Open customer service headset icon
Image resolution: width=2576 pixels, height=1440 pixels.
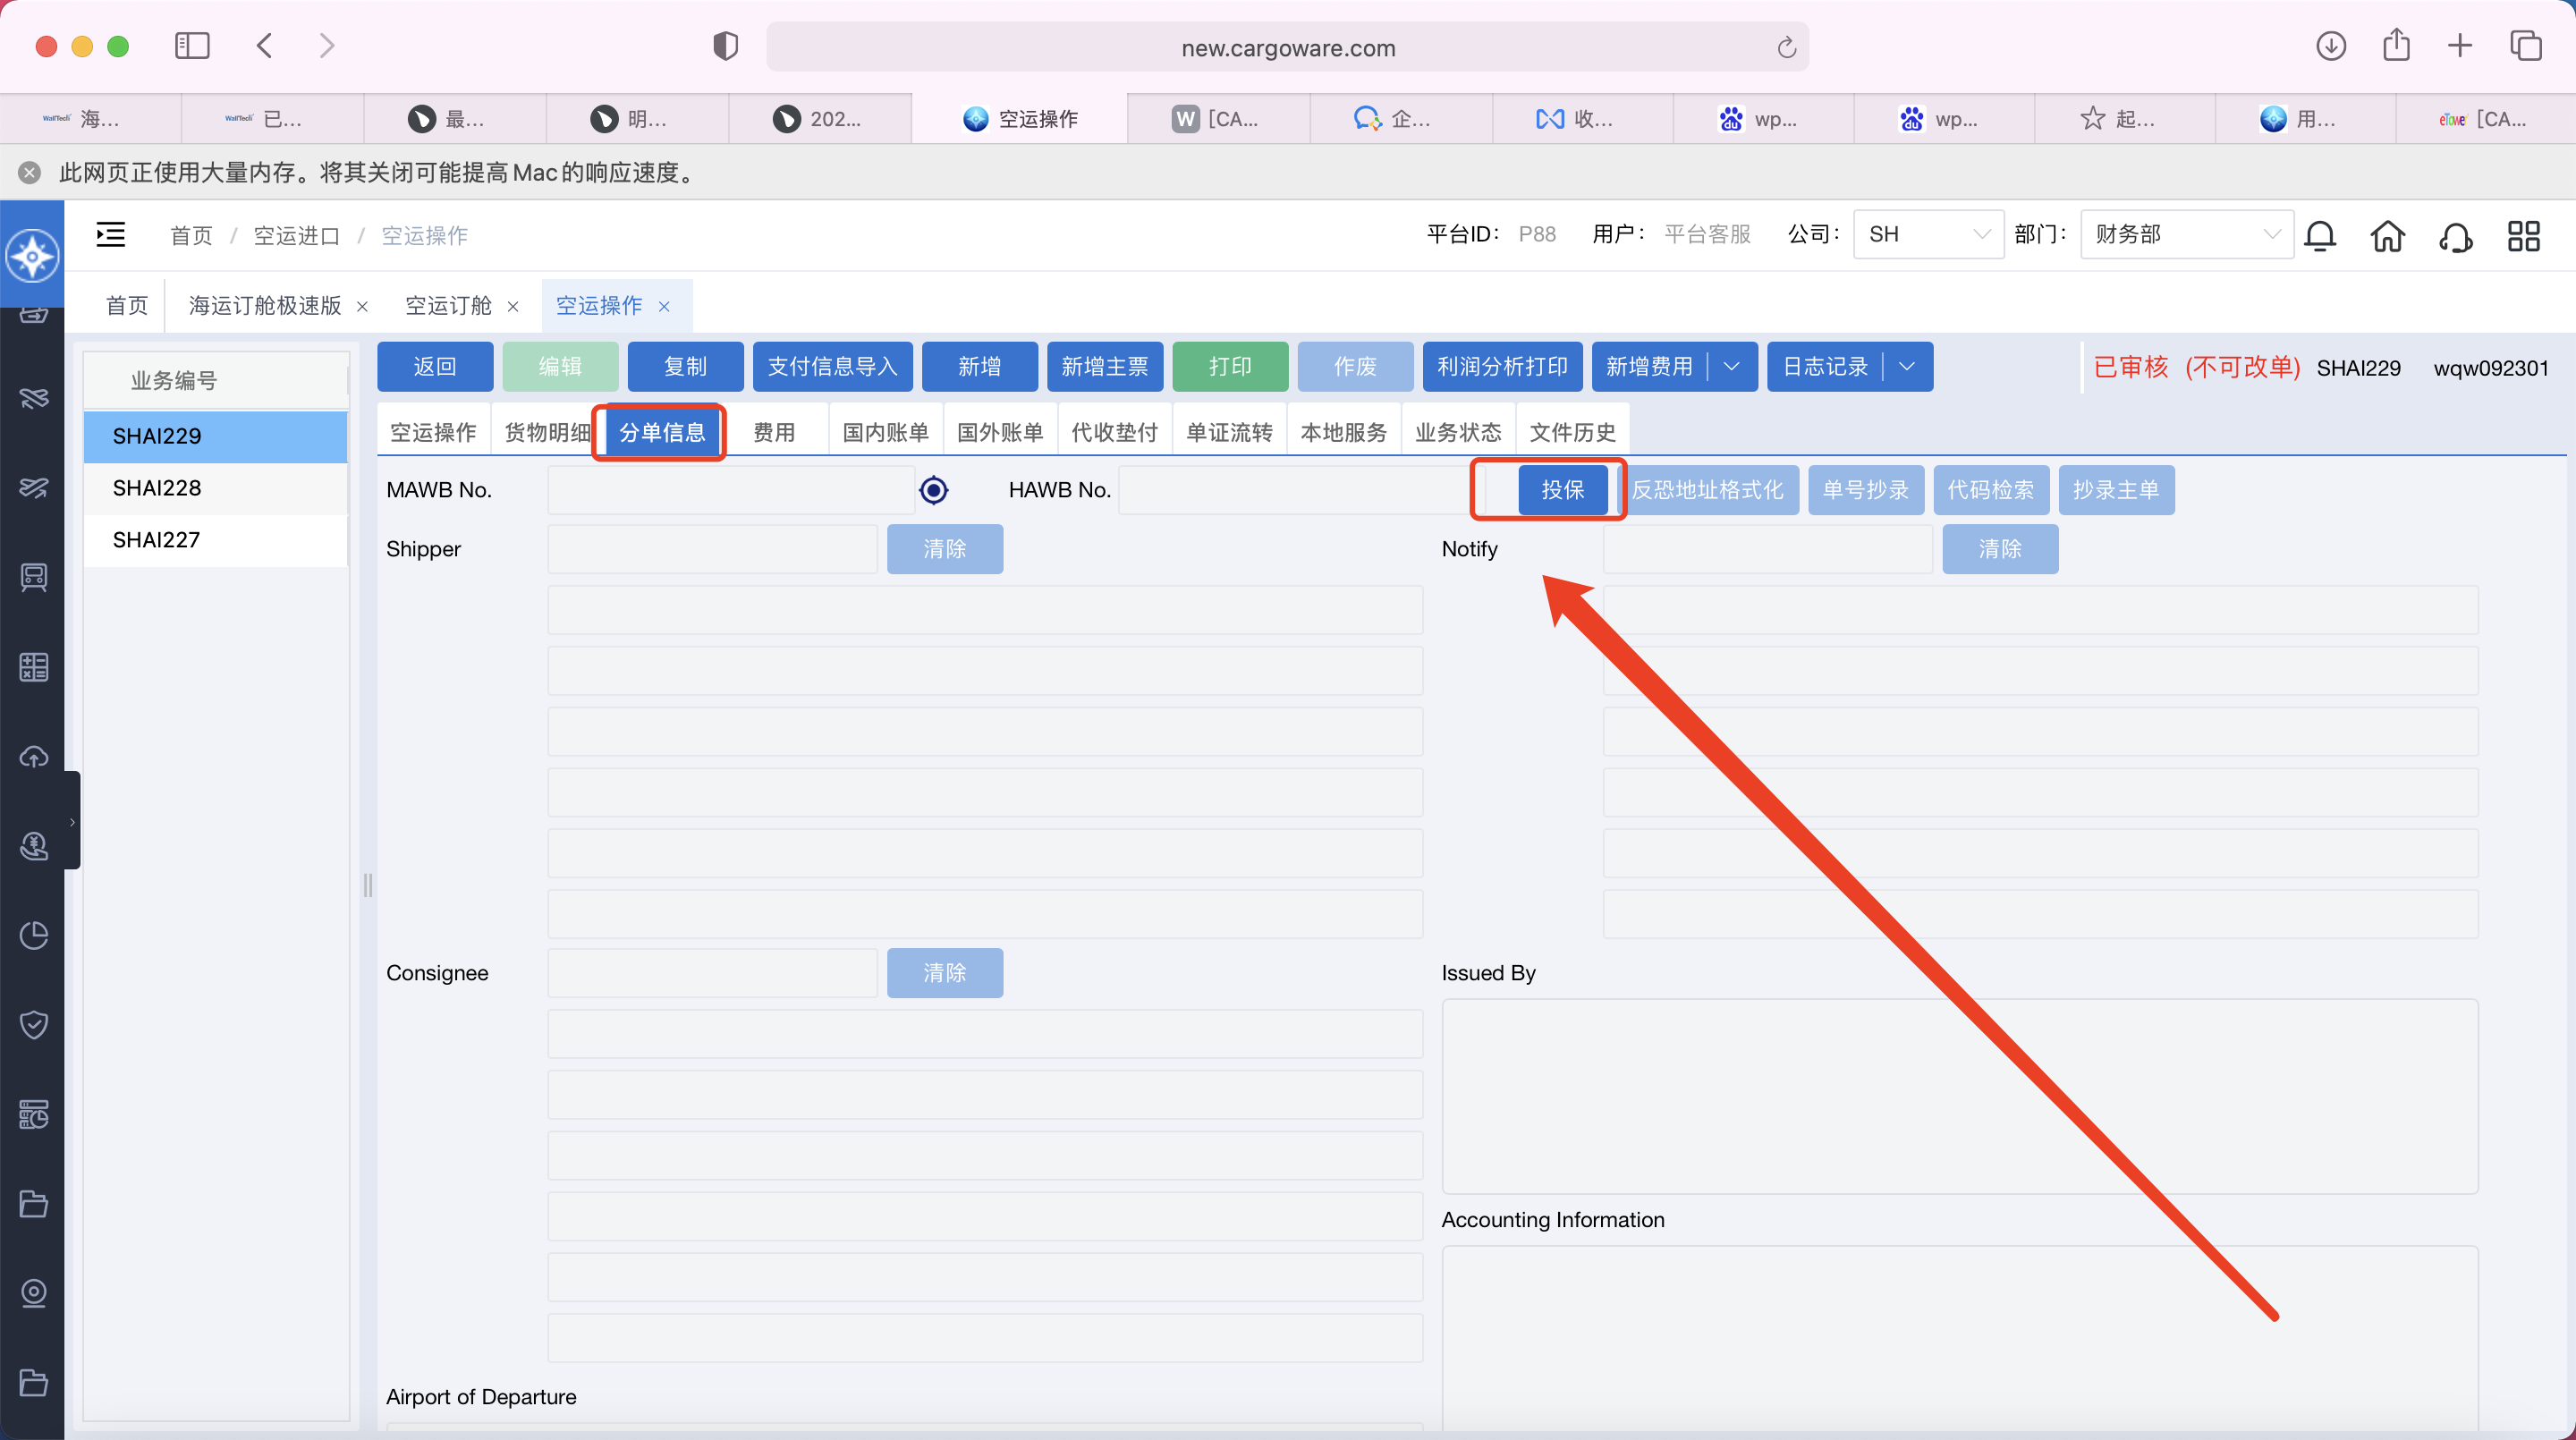pyautogui.click(x=2455, y=236)
